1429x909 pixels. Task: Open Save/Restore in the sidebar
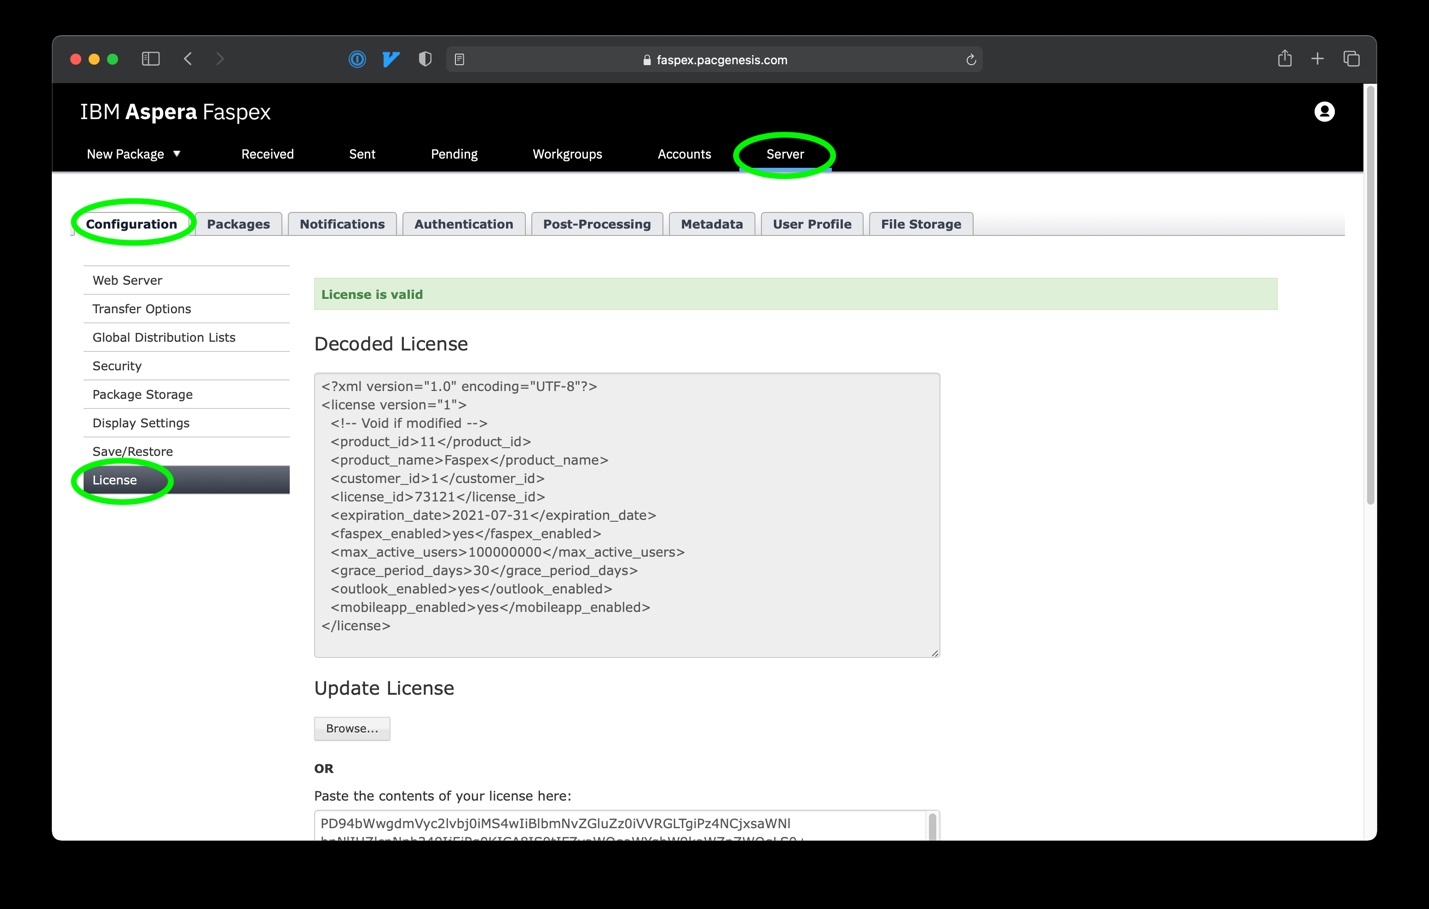coord(187,451)
